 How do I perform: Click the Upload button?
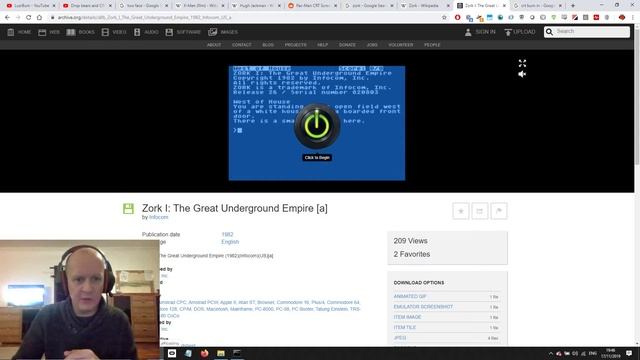tap(520, 32)
